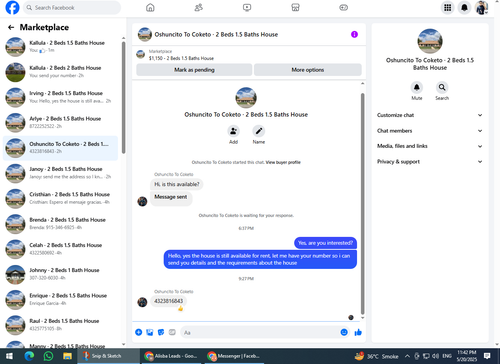The image size is (500, 364).
Task: Open Brenda 2 Beds 1.5 Baths House chat
Action: (x=61, y=224)
